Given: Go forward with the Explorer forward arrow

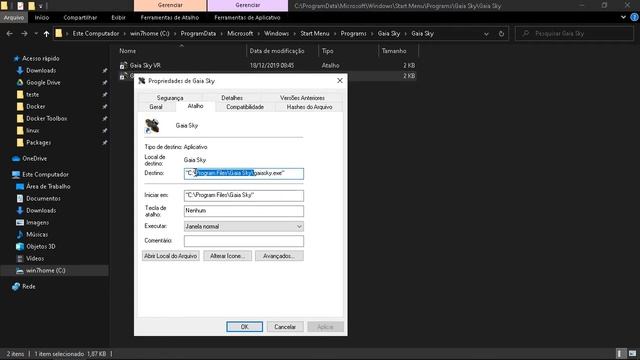Looking at the screenshot, I should [x=24, y=34].
